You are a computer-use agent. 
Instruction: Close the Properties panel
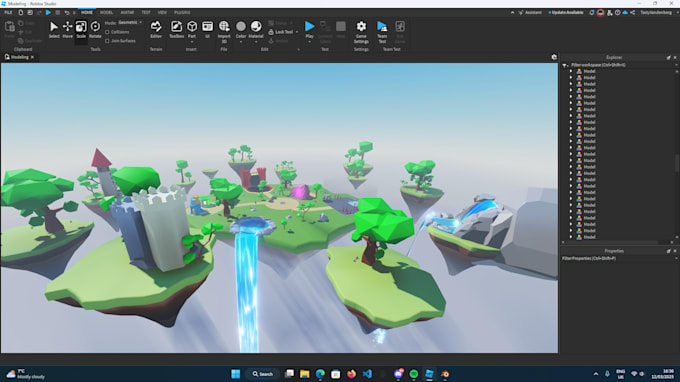tap(675, 251)
